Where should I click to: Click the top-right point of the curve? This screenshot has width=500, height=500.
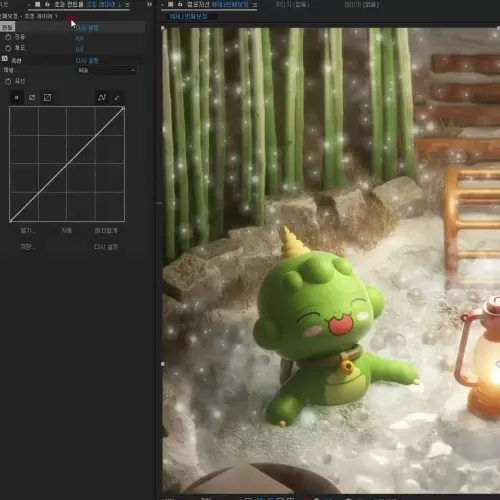[x=123, y=108]
